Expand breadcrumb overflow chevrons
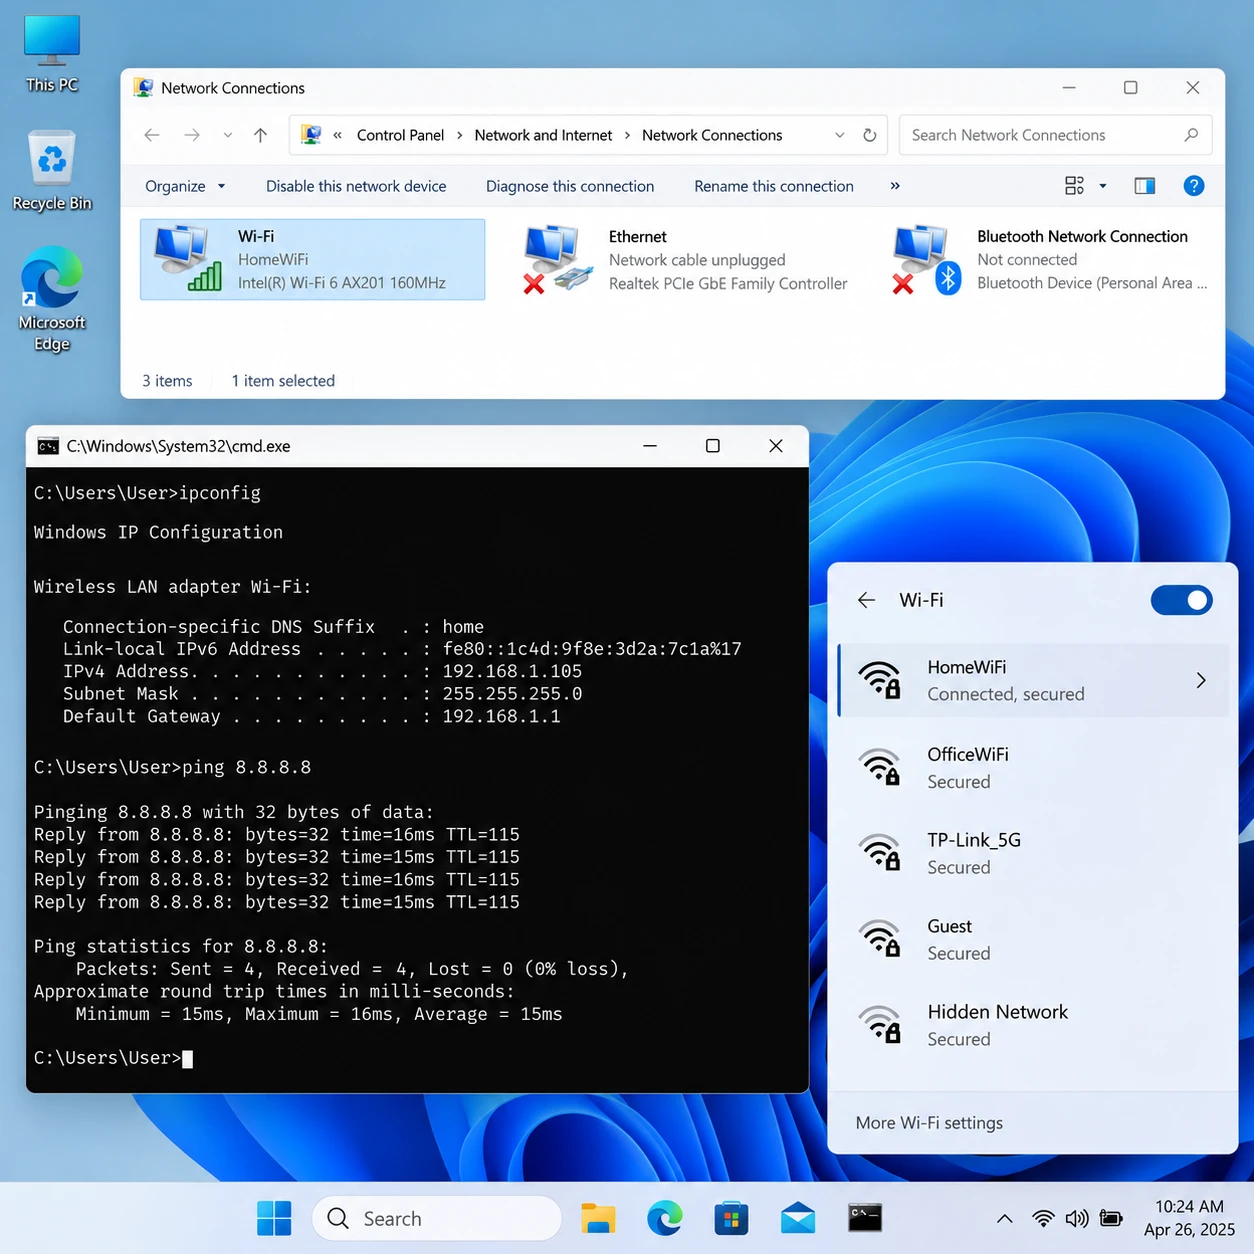 click(x=338, y=135)
